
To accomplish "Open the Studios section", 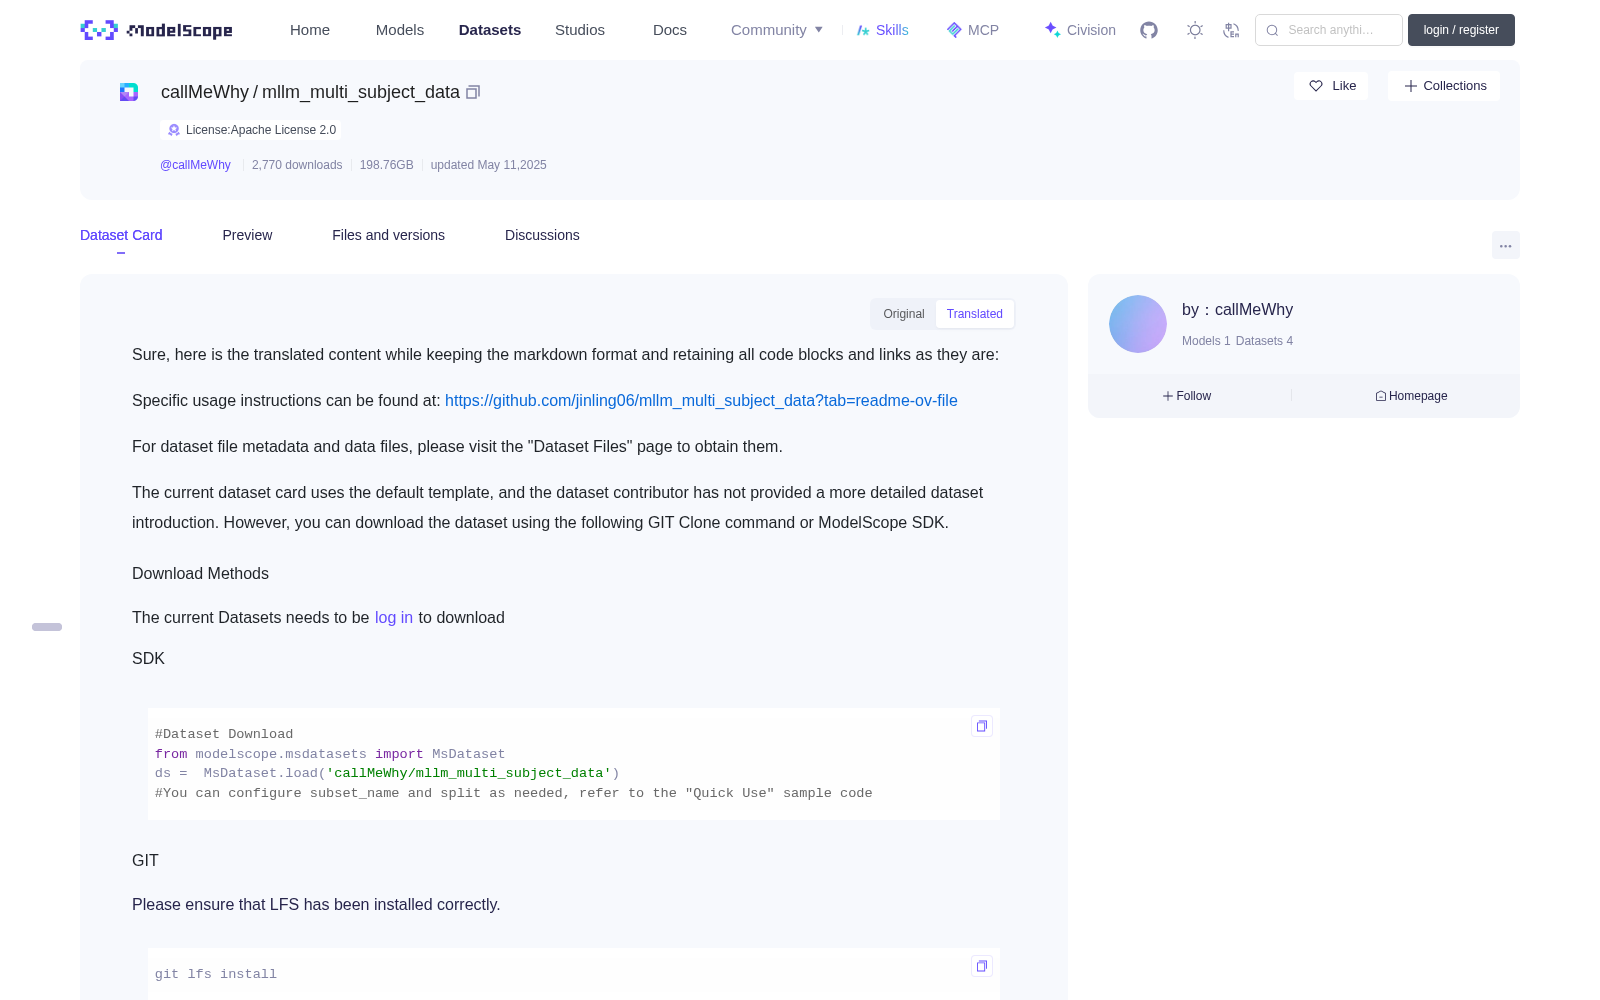I will pyautogui.click(x=580, y=30).
